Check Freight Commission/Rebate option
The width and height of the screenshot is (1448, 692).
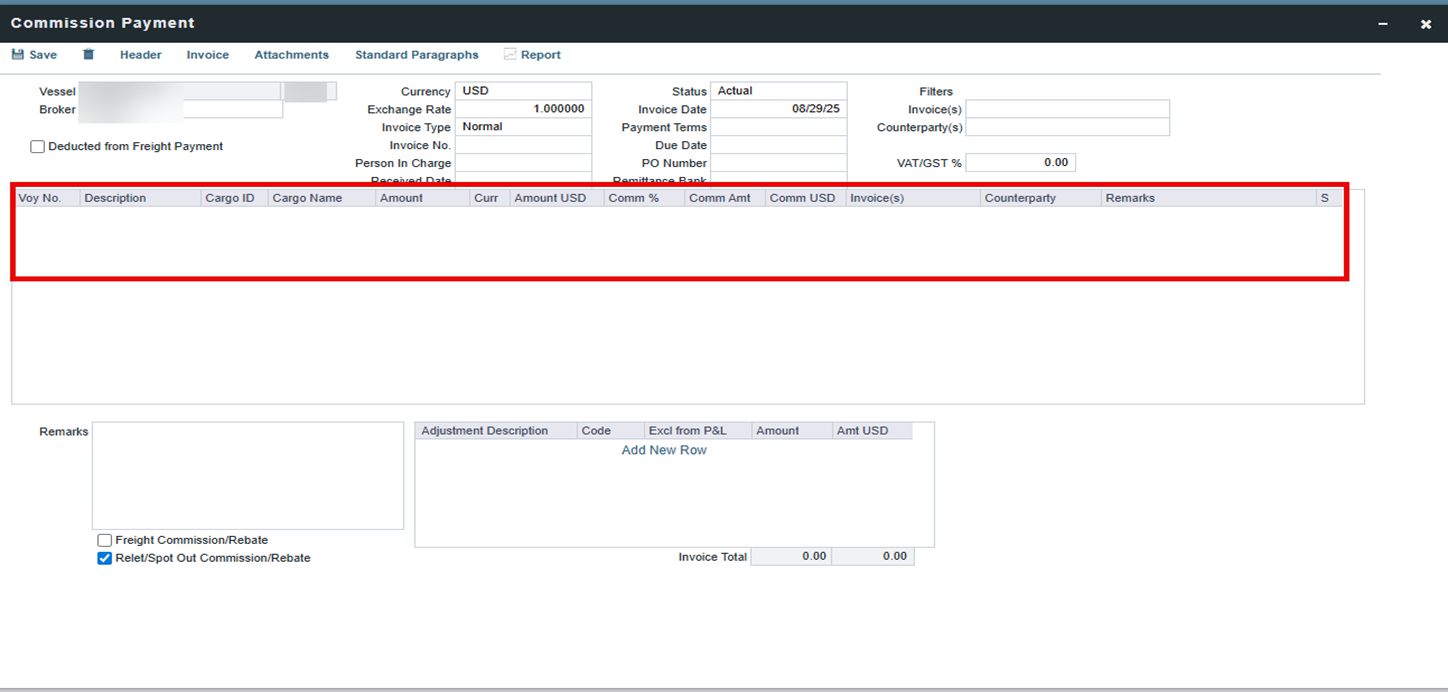click(x=105, y=540)
